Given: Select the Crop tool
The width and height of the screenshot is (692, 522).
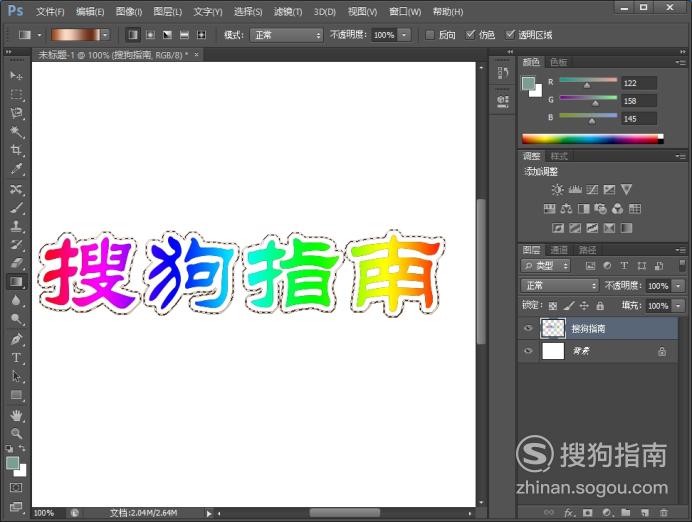Looking at the screenshot, I should pyautogui.click(x=16, y=150).
